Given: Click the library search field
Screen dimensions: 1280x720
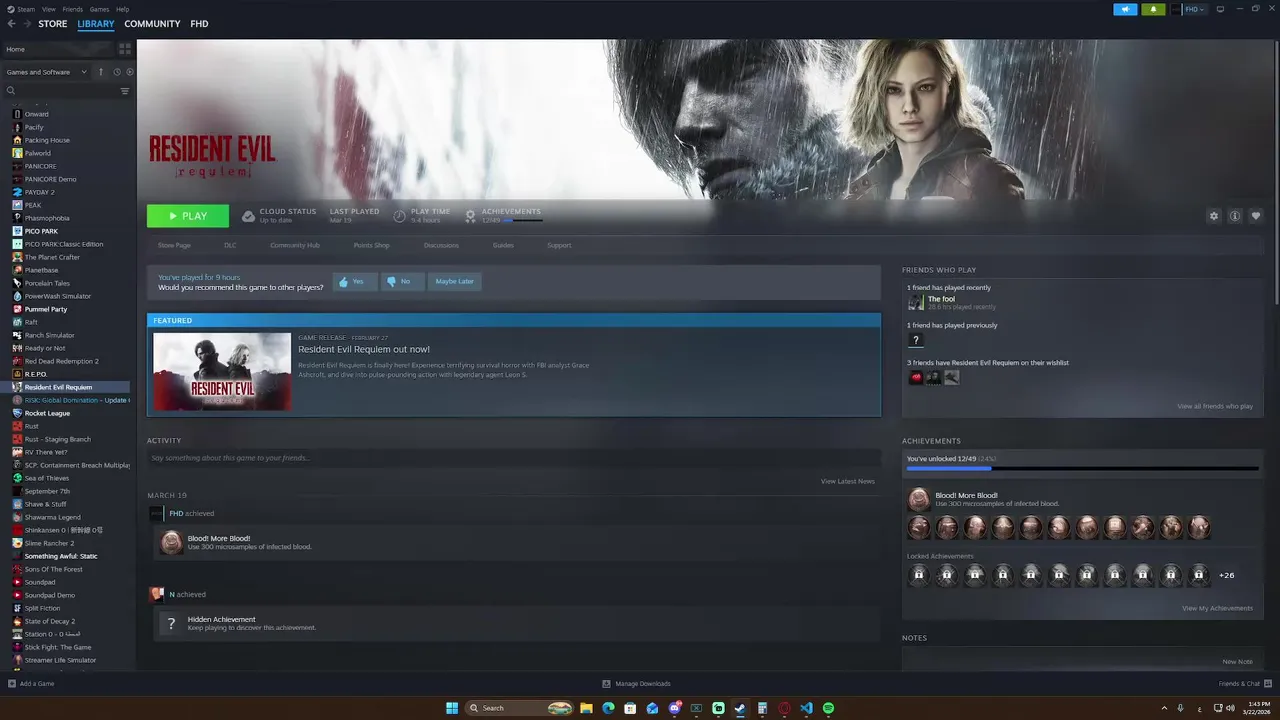Looking at the screenshot, I should pos(60,91).
